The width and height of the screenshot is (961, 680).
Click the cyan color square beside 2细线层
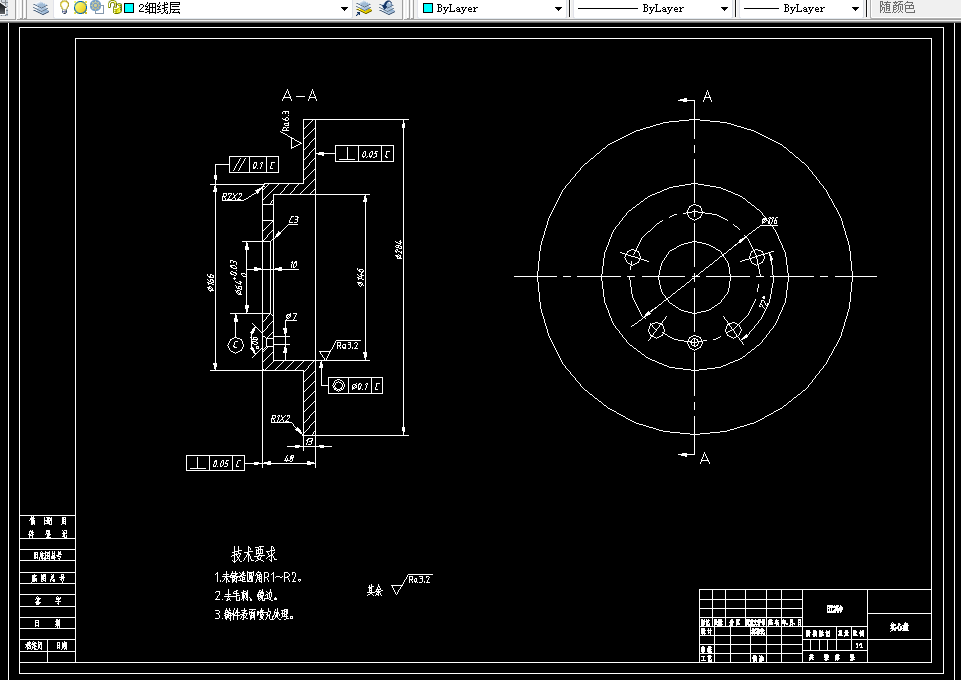click(x=129, y=8)
